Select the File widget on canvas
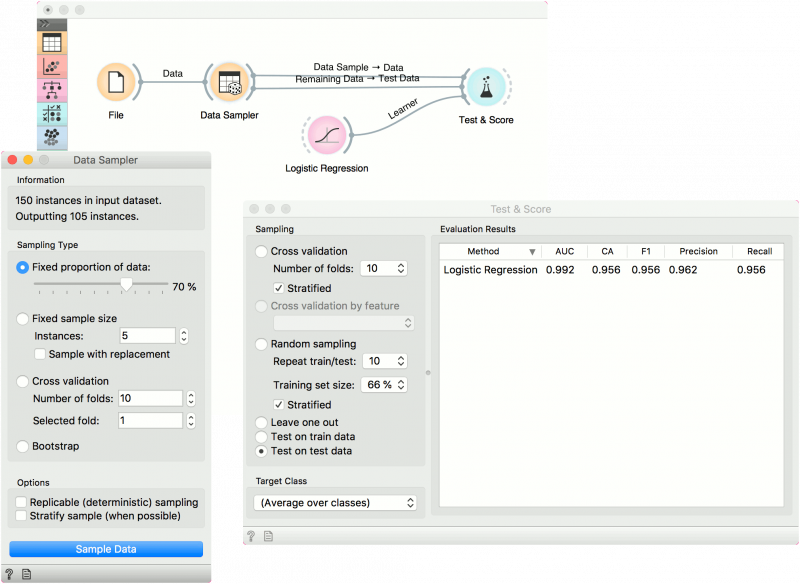The image size is (800, 584). pos(116,82)
